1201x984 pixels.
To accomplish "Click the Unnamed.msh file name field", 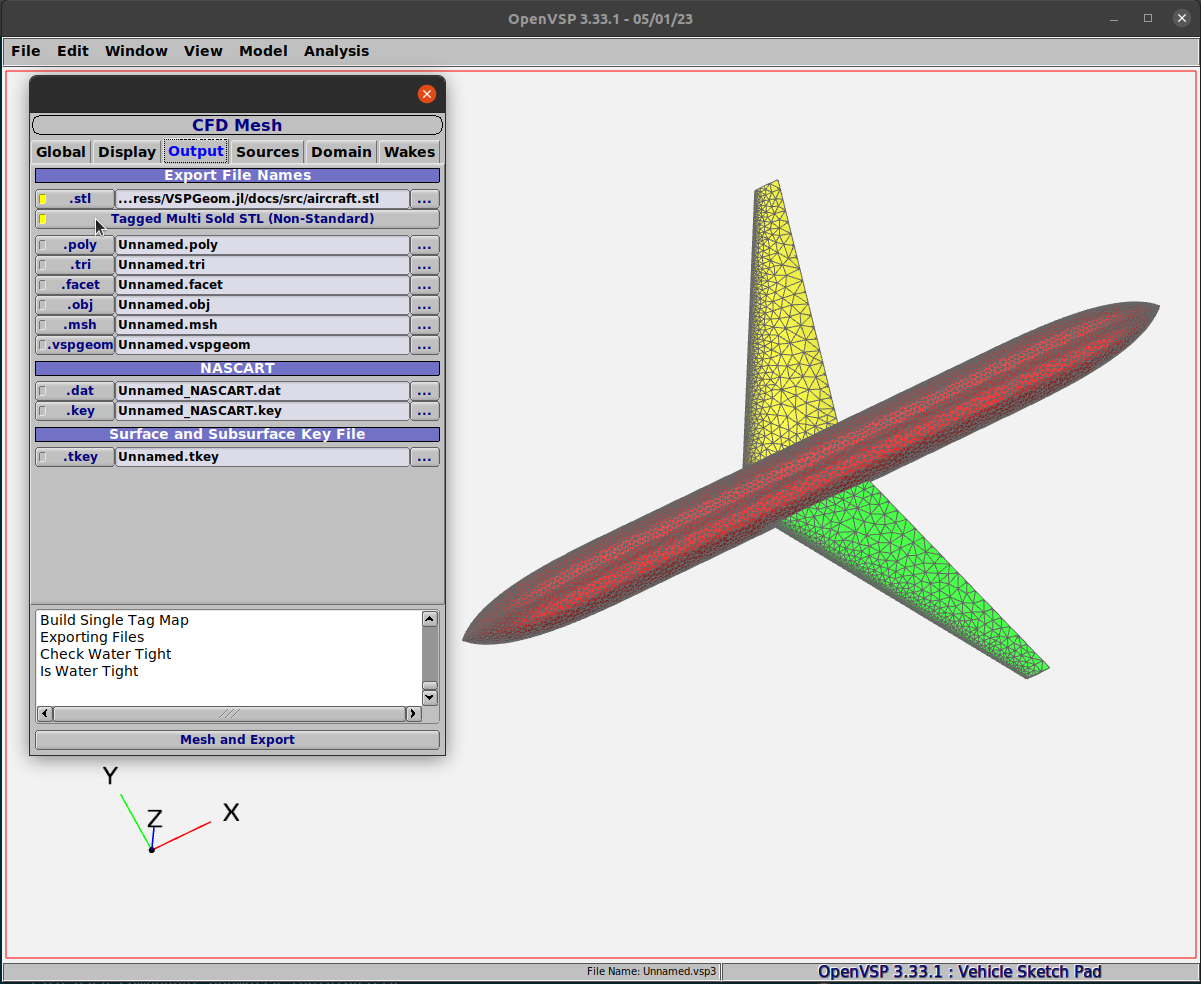I will 262,325.
